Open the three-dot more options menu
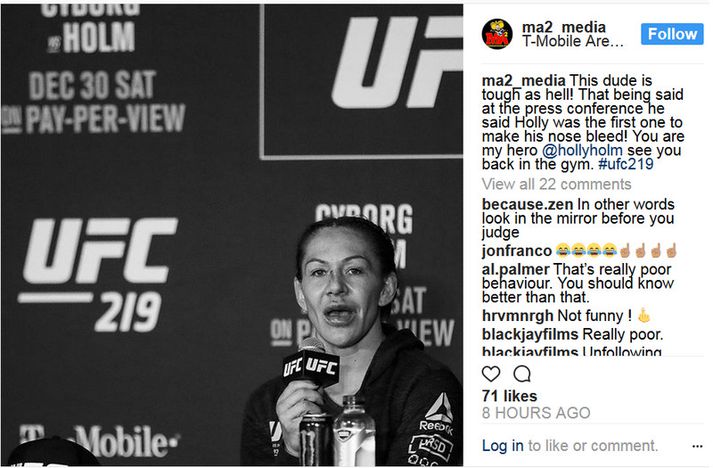Image resolution: width=713 pixels, height=468 pixels. 697,446
